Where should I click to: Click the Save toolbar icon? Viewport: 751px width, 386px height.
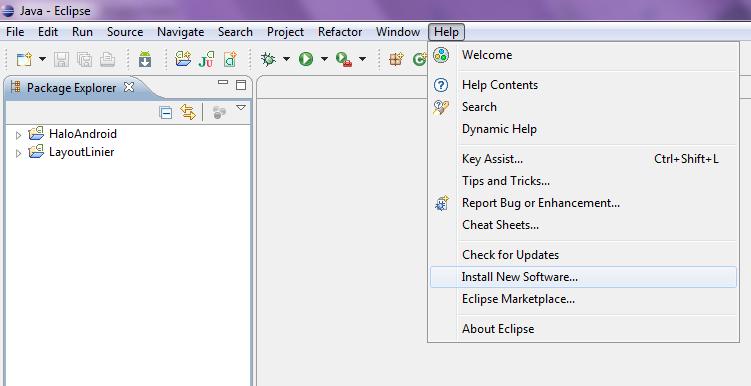(x=61, y=59)
